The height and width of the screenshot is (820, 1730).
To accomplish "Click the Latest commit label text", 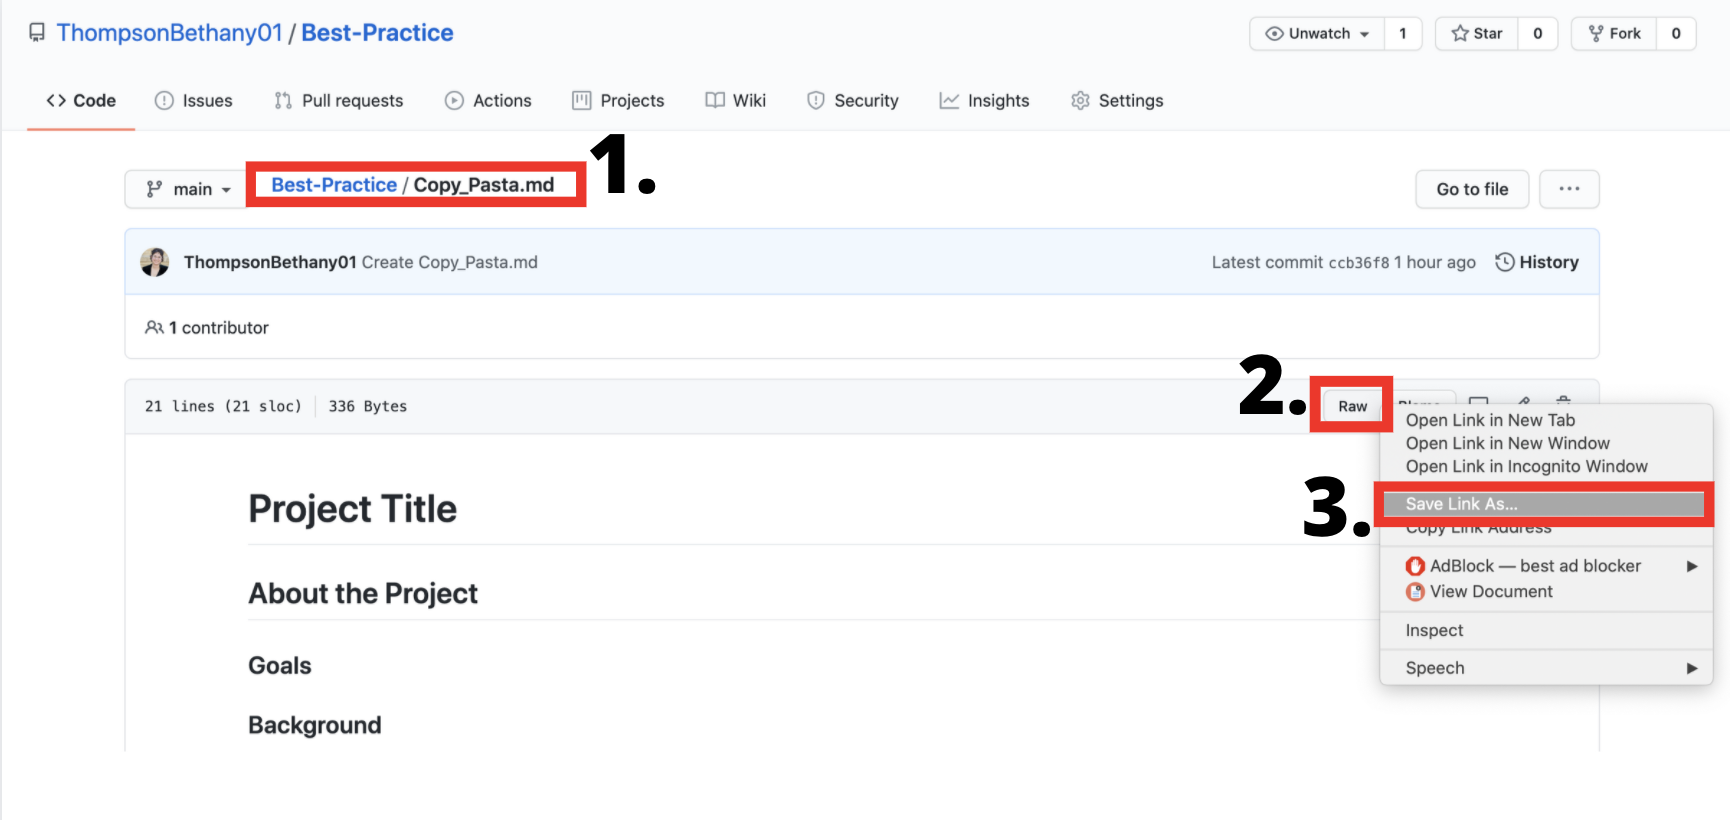I will tap(1267, 262).
